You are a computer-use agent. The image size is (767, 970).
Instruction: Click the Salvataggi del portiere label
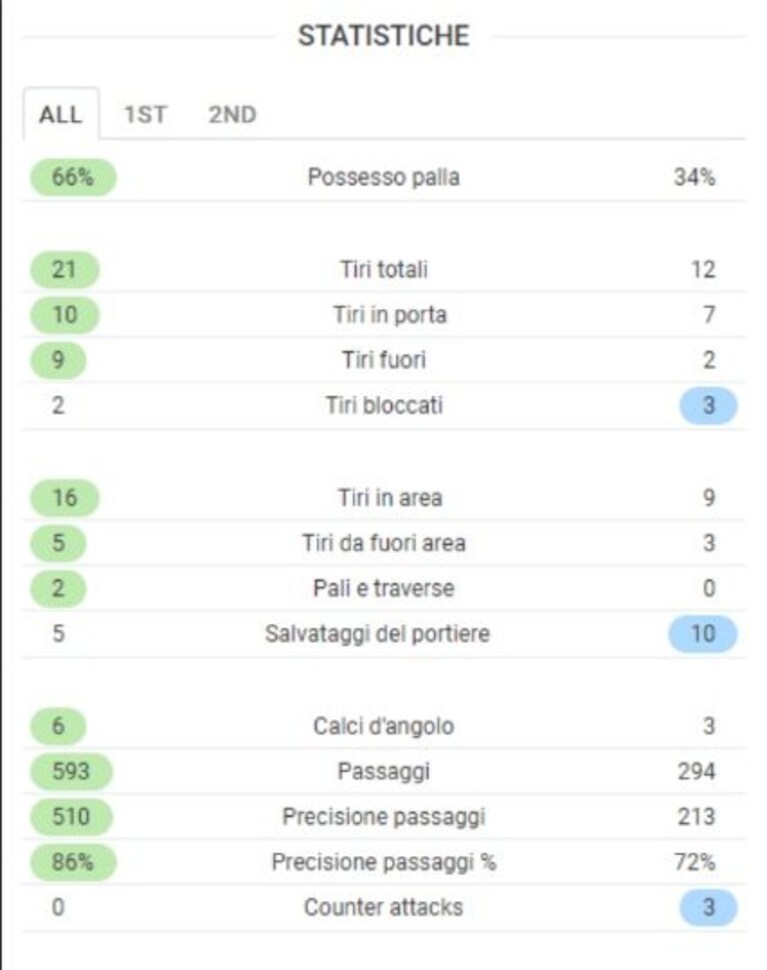(x=377, y=634)
